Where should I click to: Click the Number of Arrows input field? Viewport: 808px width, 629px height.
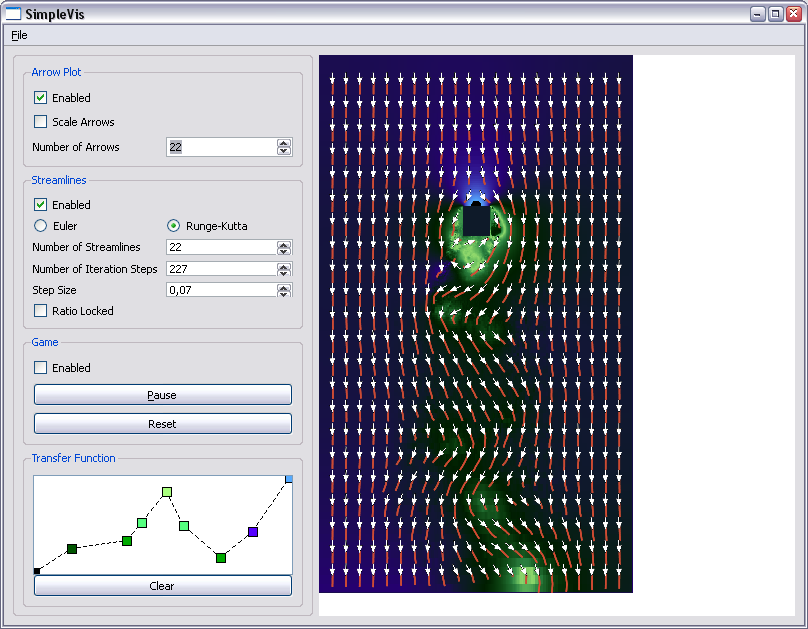pos(220,147)
